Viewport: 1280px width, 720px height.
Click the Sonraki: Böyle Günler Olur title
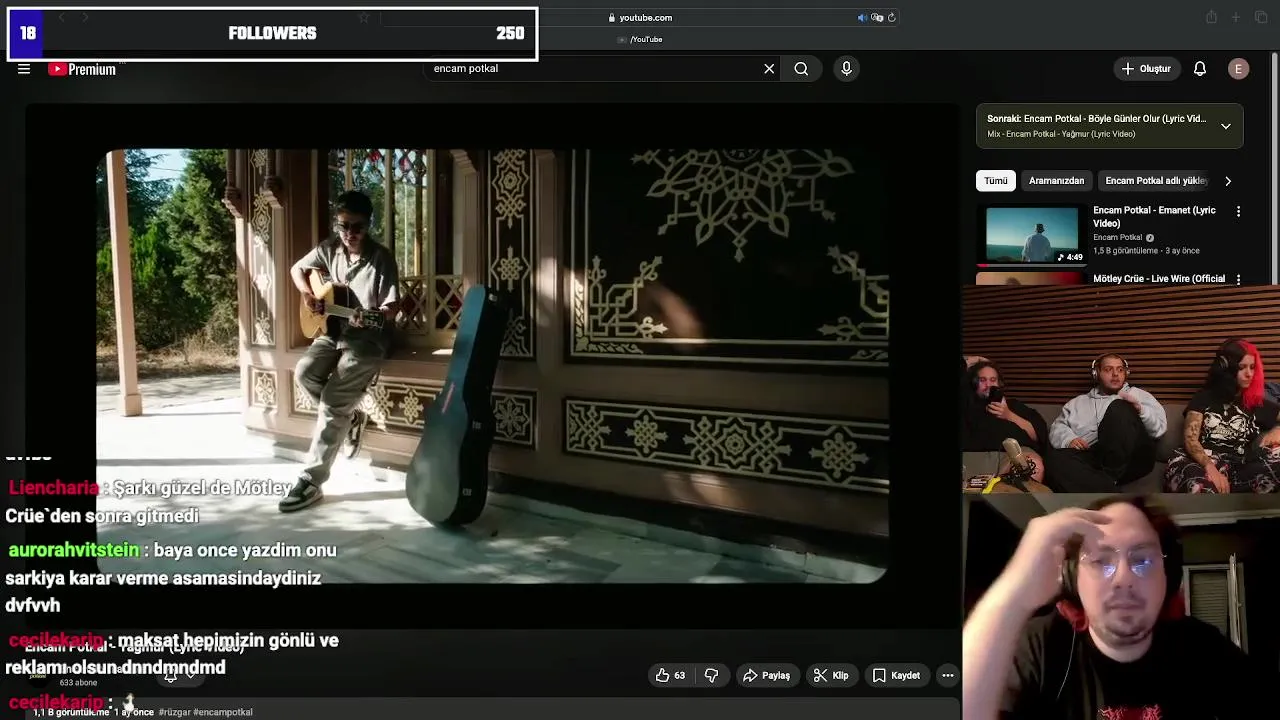point(1096,119)
